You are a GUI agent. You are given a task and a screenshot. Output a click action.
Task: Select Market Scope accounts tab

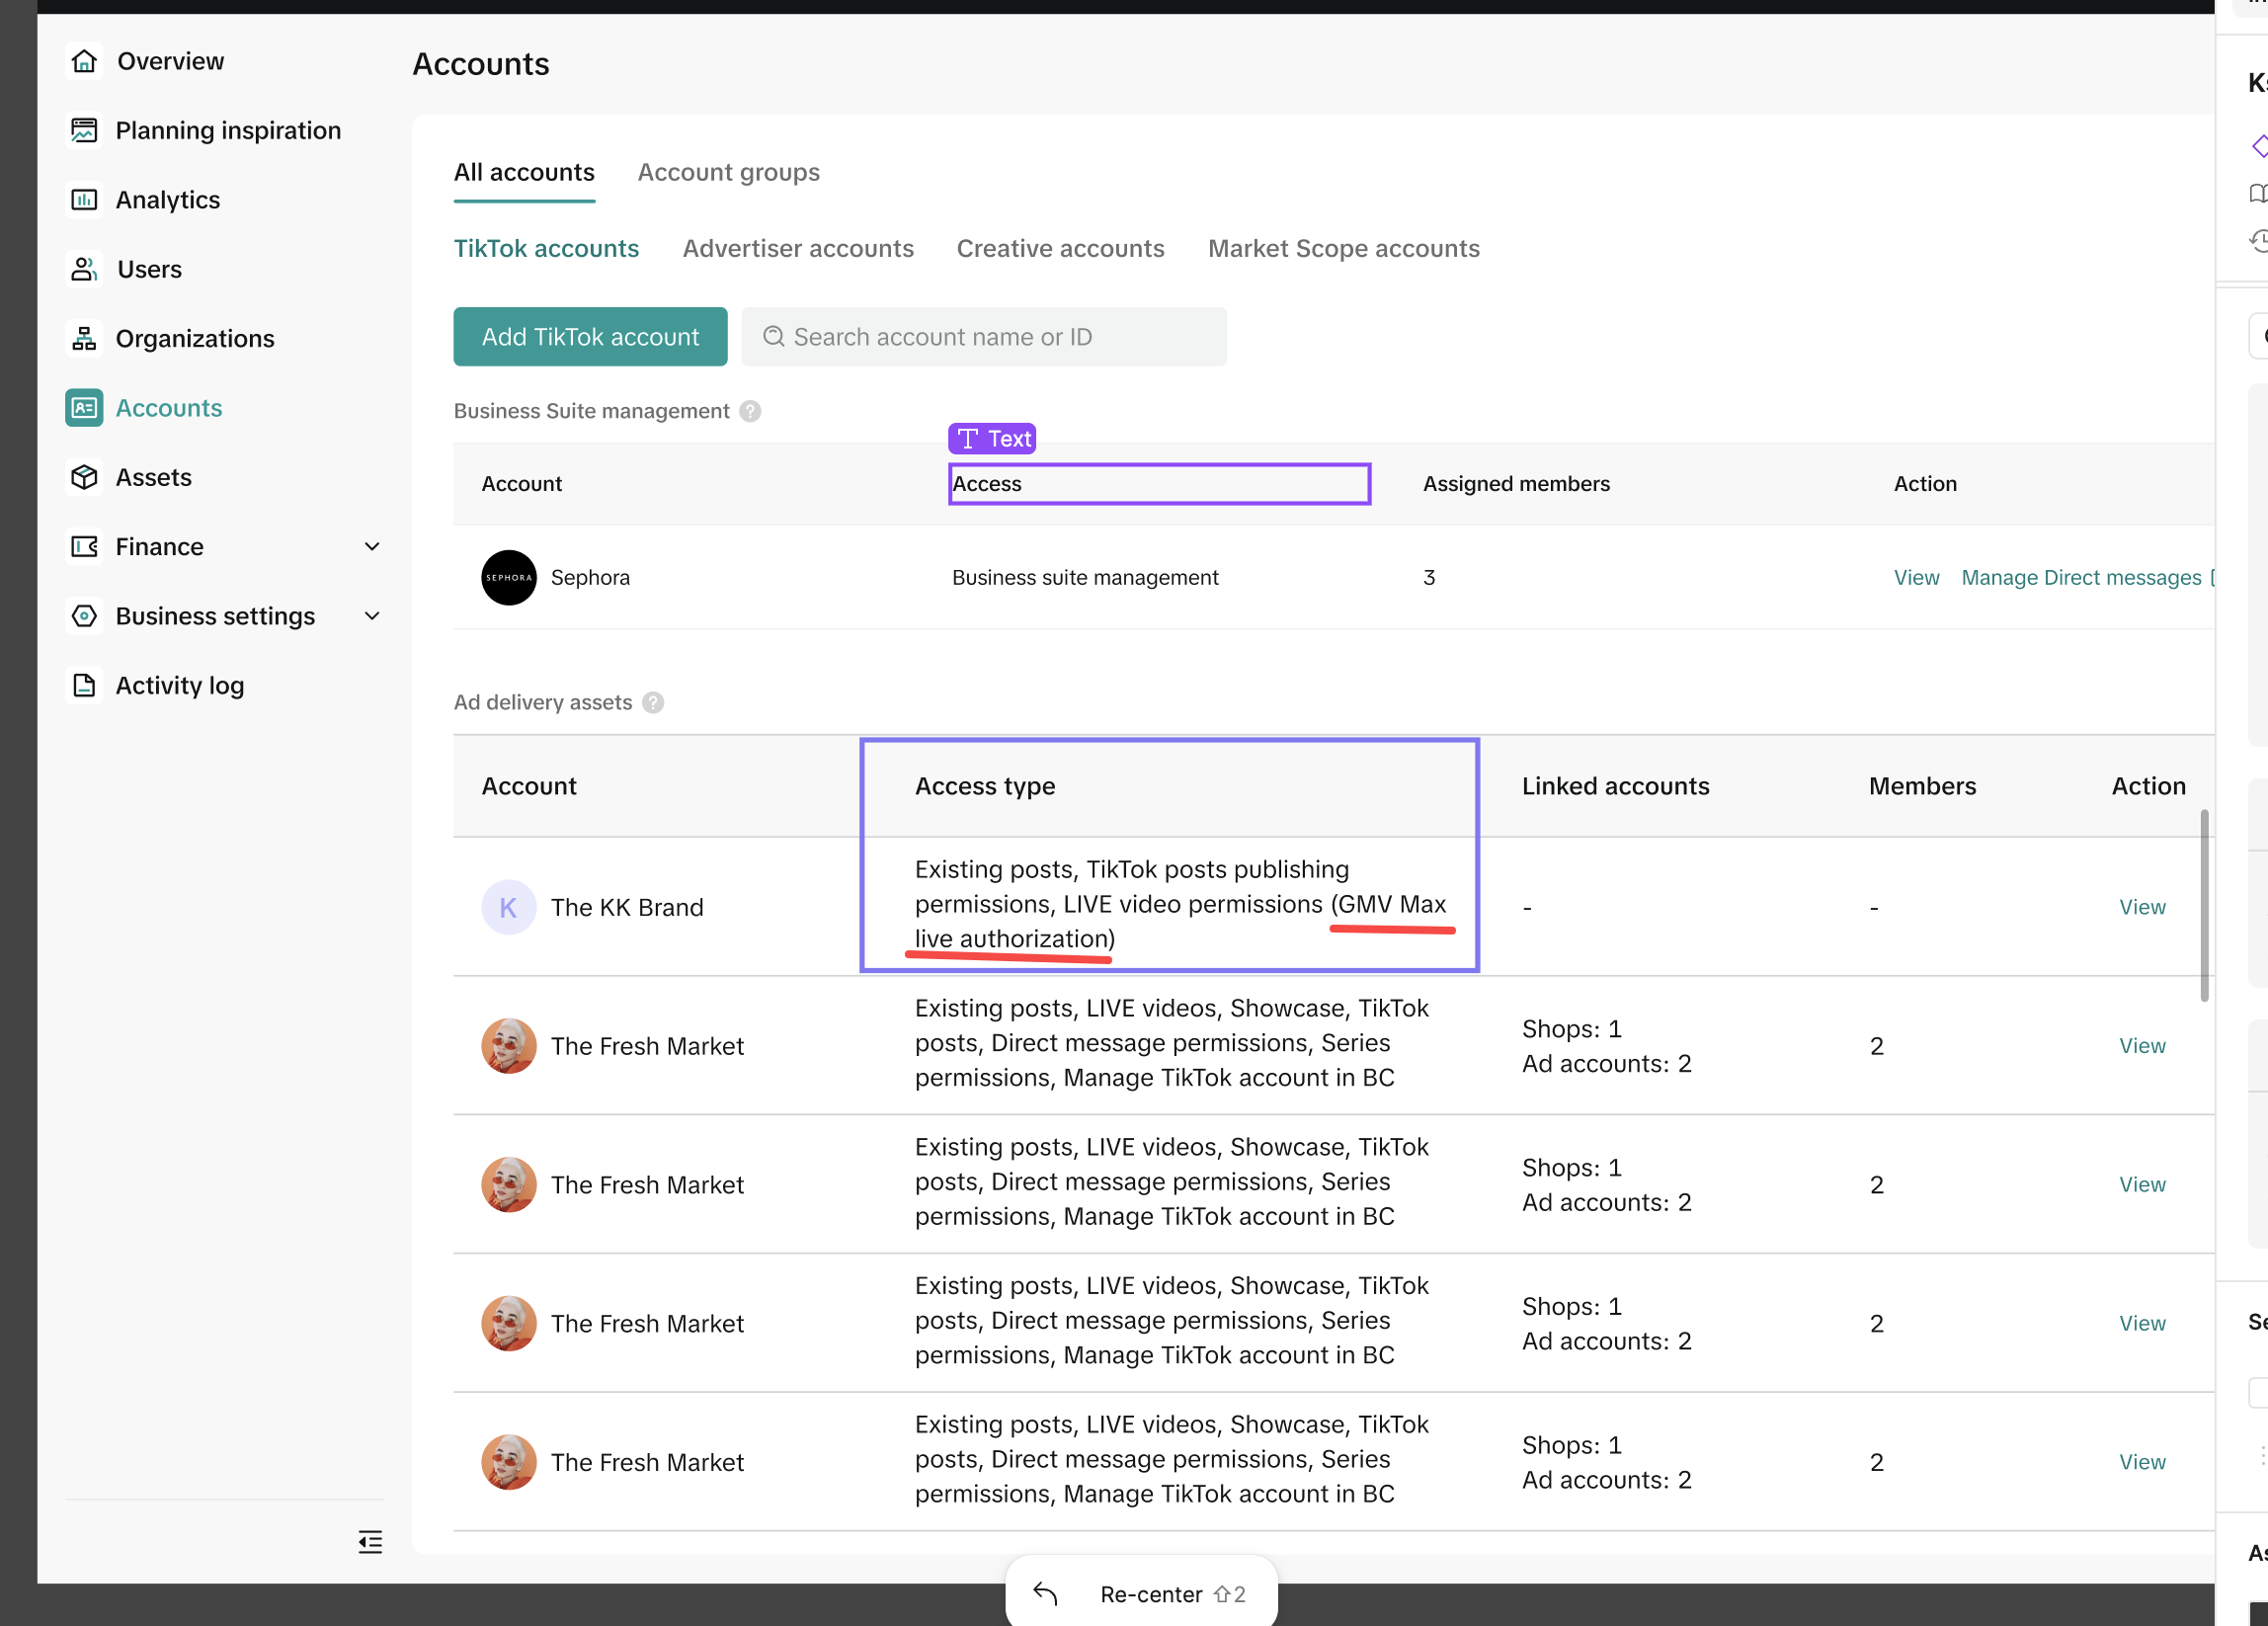pos(1343,248)
